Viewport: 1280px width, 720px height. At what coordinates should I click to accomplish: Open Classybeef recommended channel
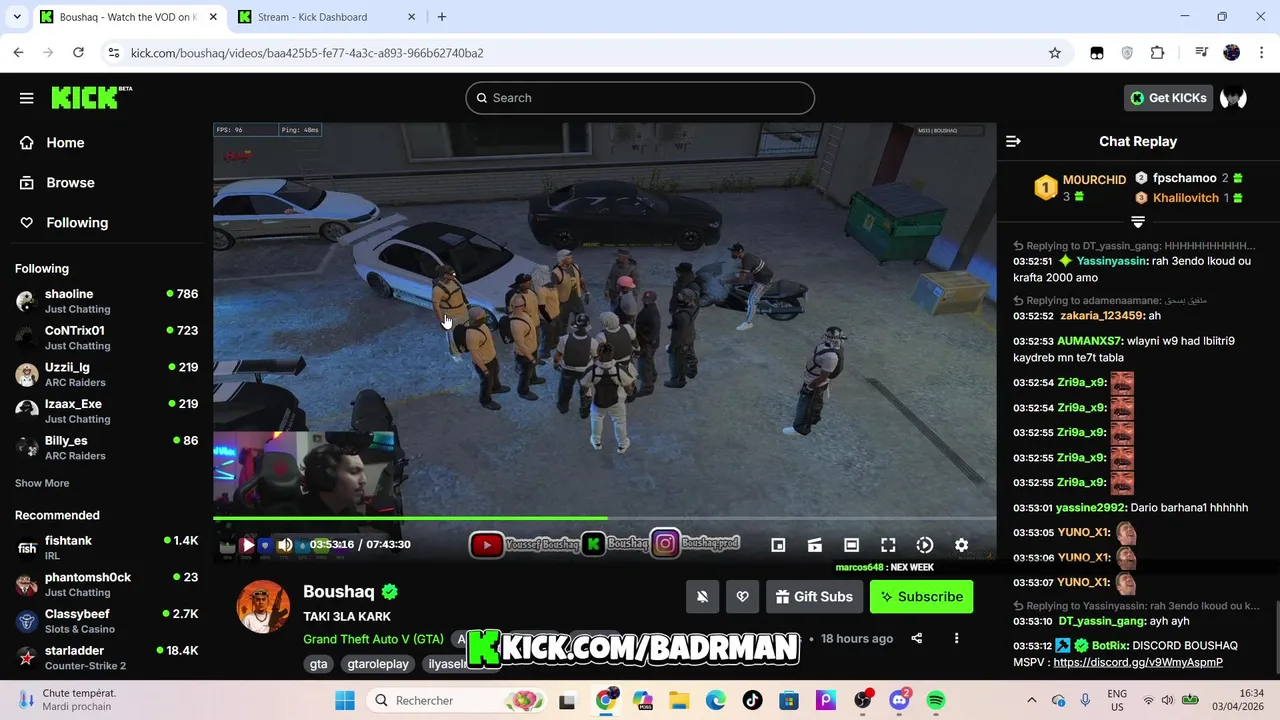pos(107,621)
